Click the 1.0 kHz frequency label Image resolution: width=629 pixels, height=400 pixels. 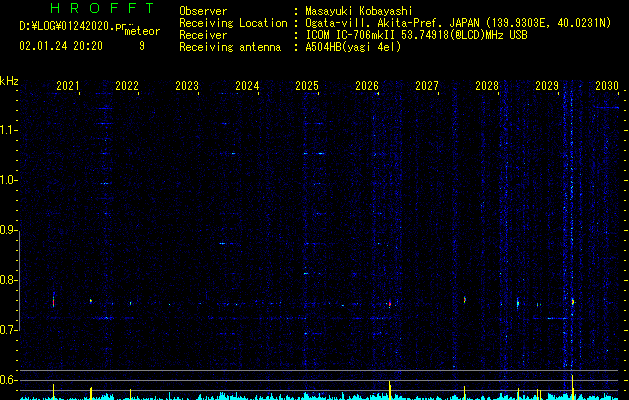pyautogui.click(x=8, y=181)
